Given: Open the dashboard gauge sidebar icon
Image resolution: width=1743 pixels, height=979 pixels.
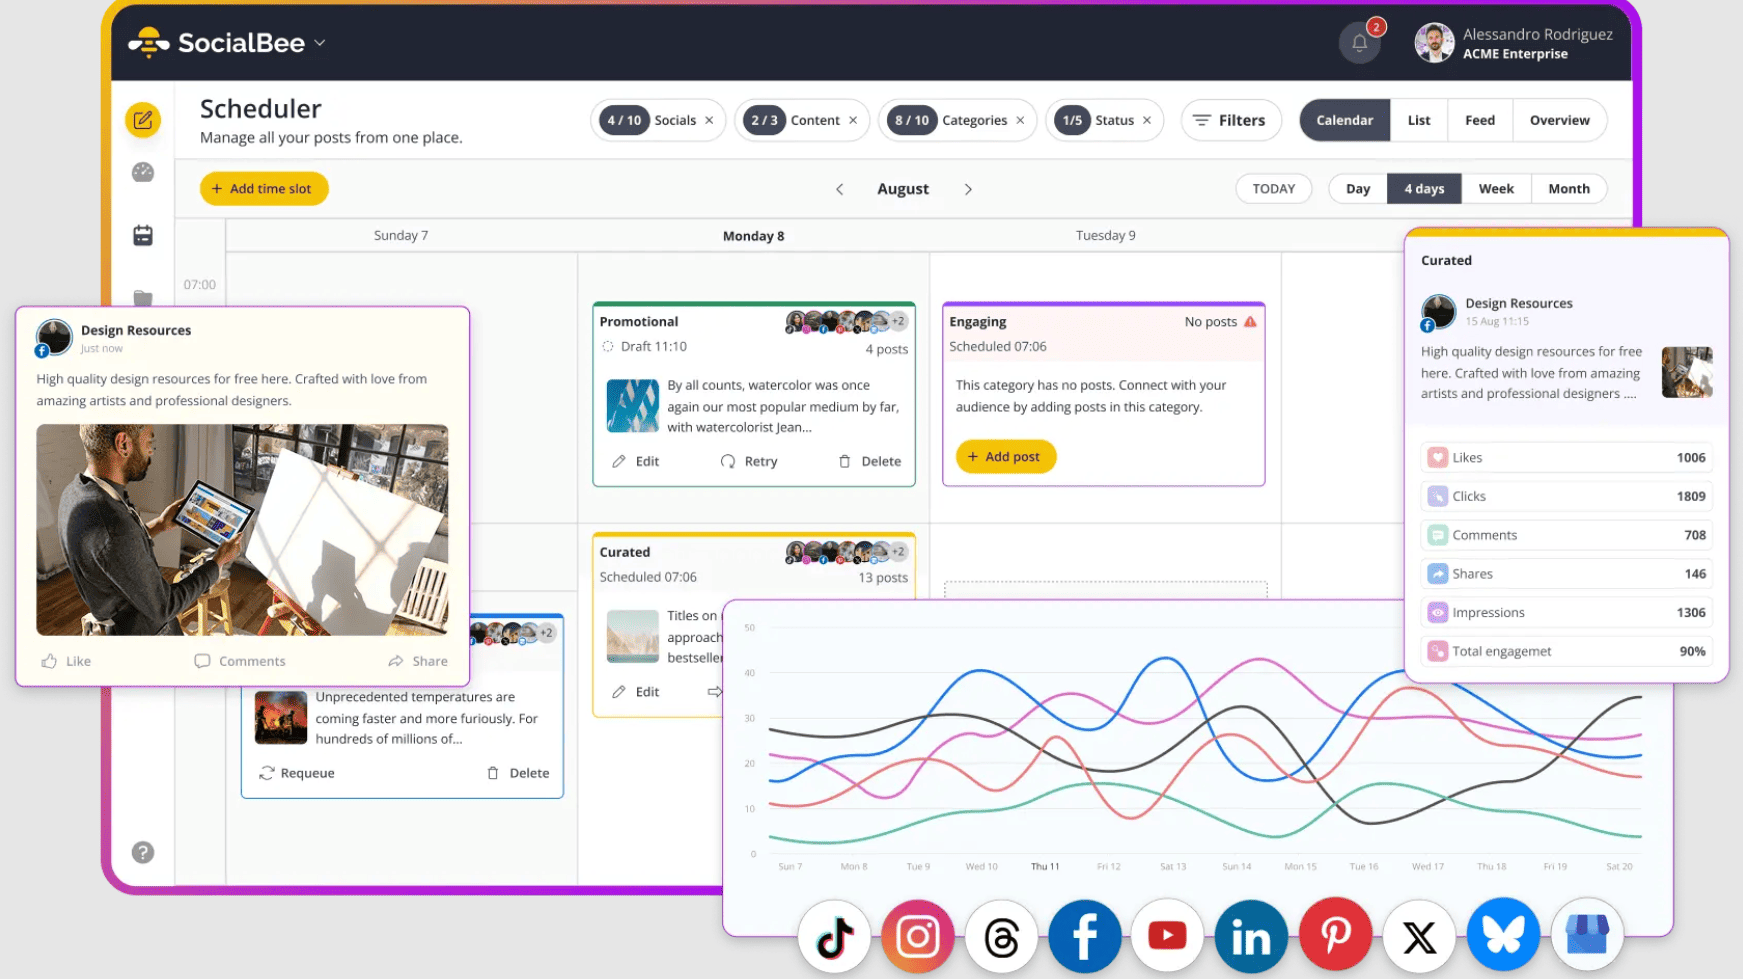Looking at the screenshot, I should coord(143,173).
